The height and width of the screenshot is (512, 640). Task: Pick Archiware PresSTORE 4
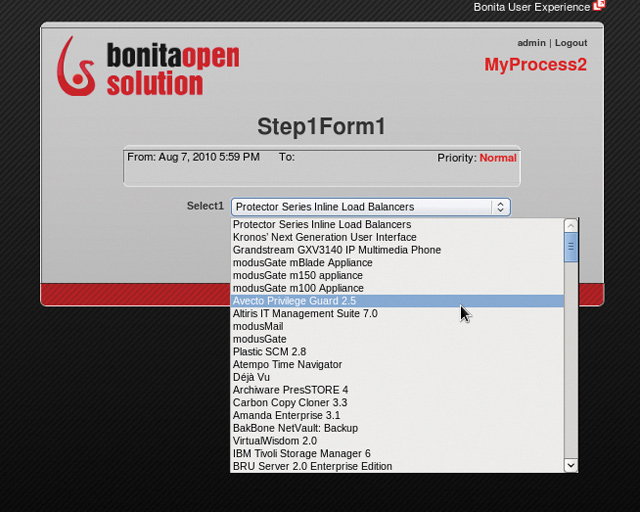(x=397, y=390)
